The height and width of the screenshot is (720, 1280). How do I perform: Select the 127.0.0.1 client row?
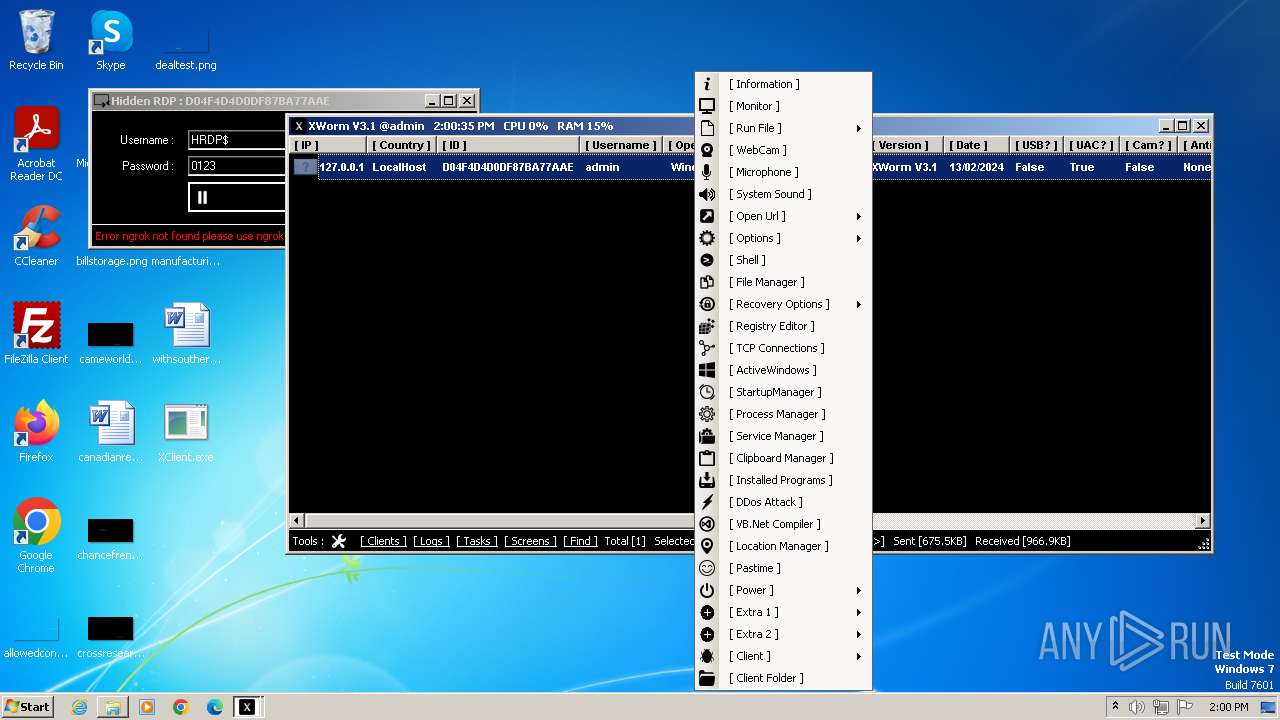750,167
